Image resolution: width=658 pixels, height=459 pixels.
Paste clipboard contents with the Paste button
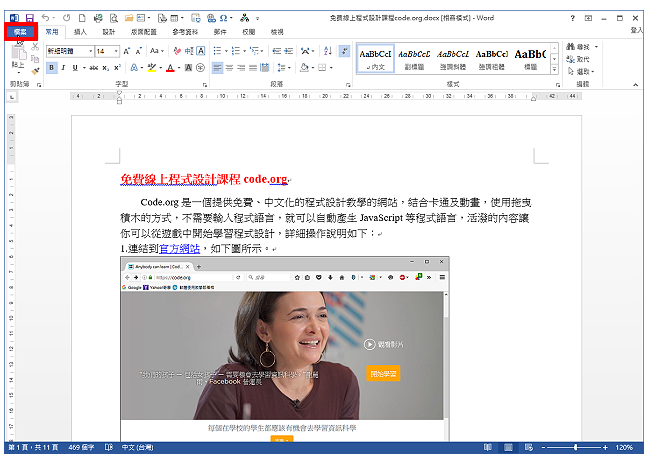[18, 57]
